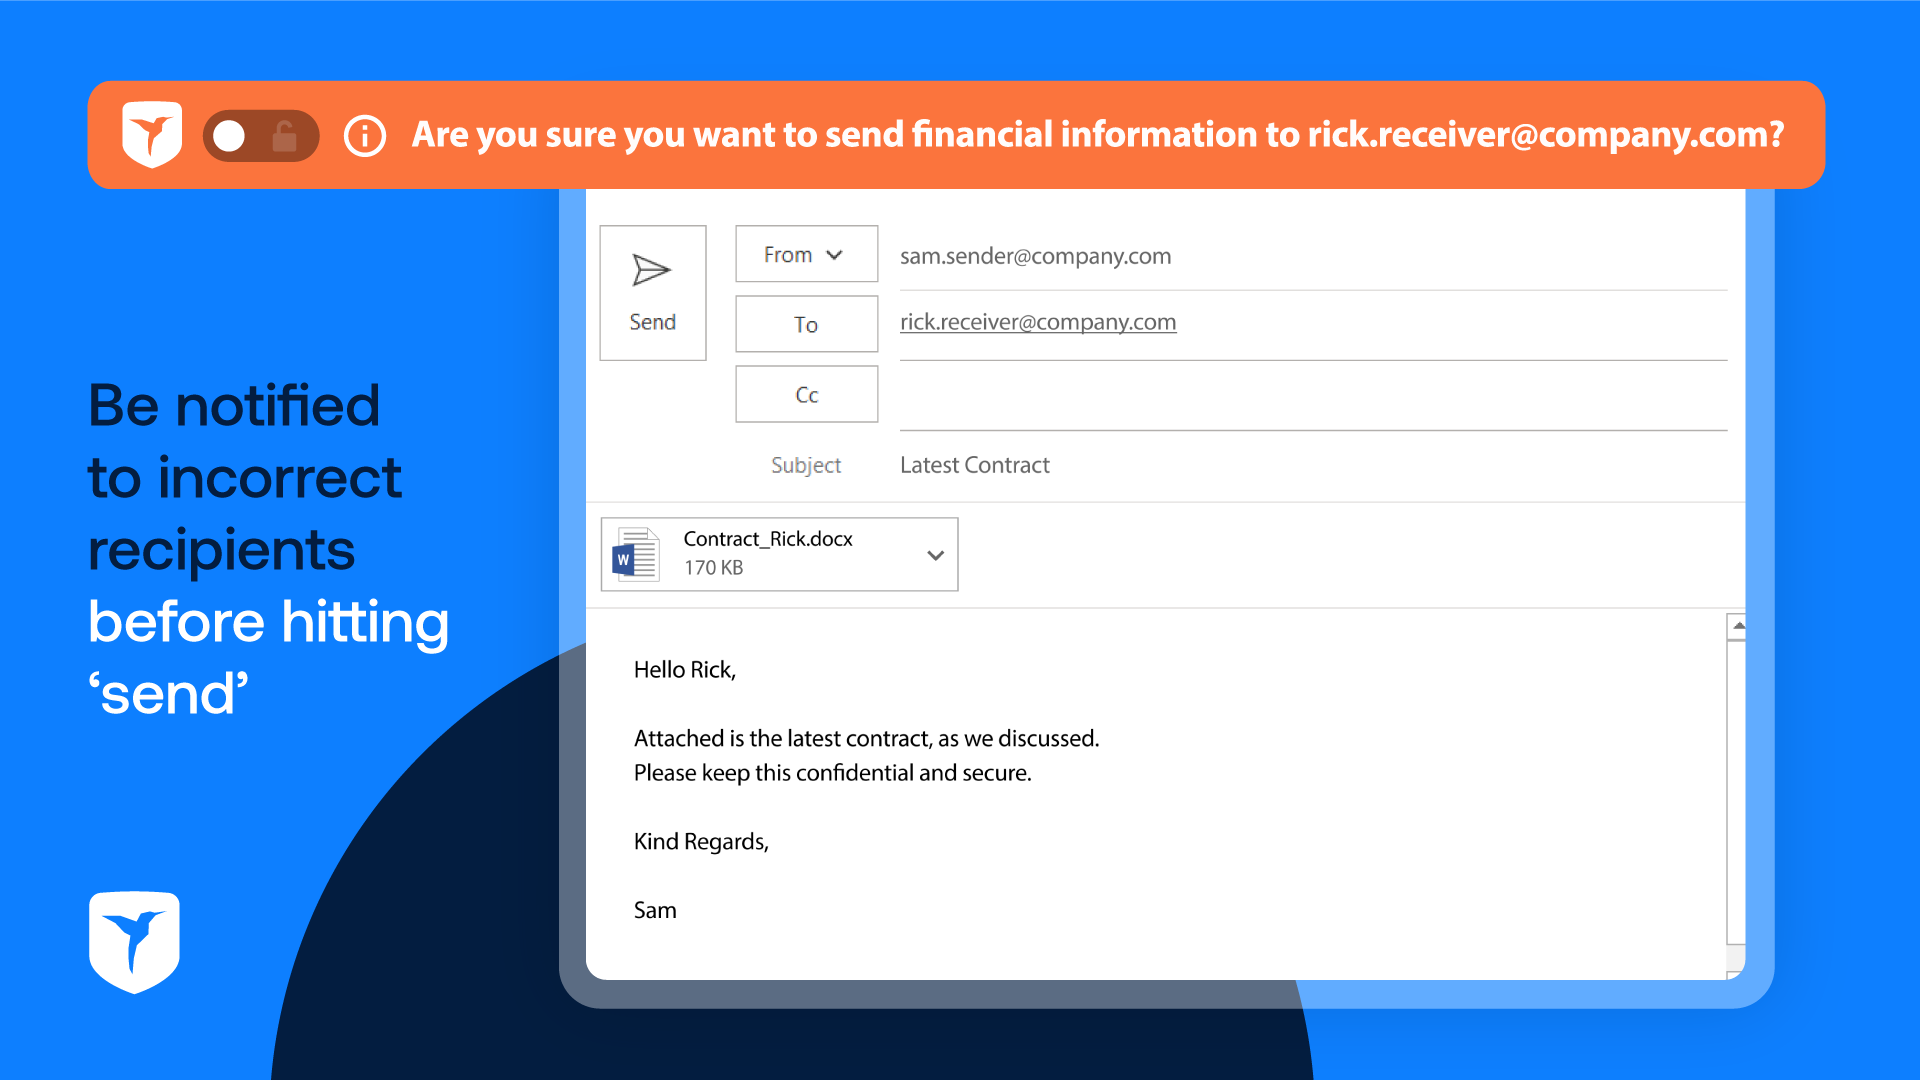Click the shield bird logo in the banner
Viewport: 1920px width, 1080px height.
[x=152, y=134]
